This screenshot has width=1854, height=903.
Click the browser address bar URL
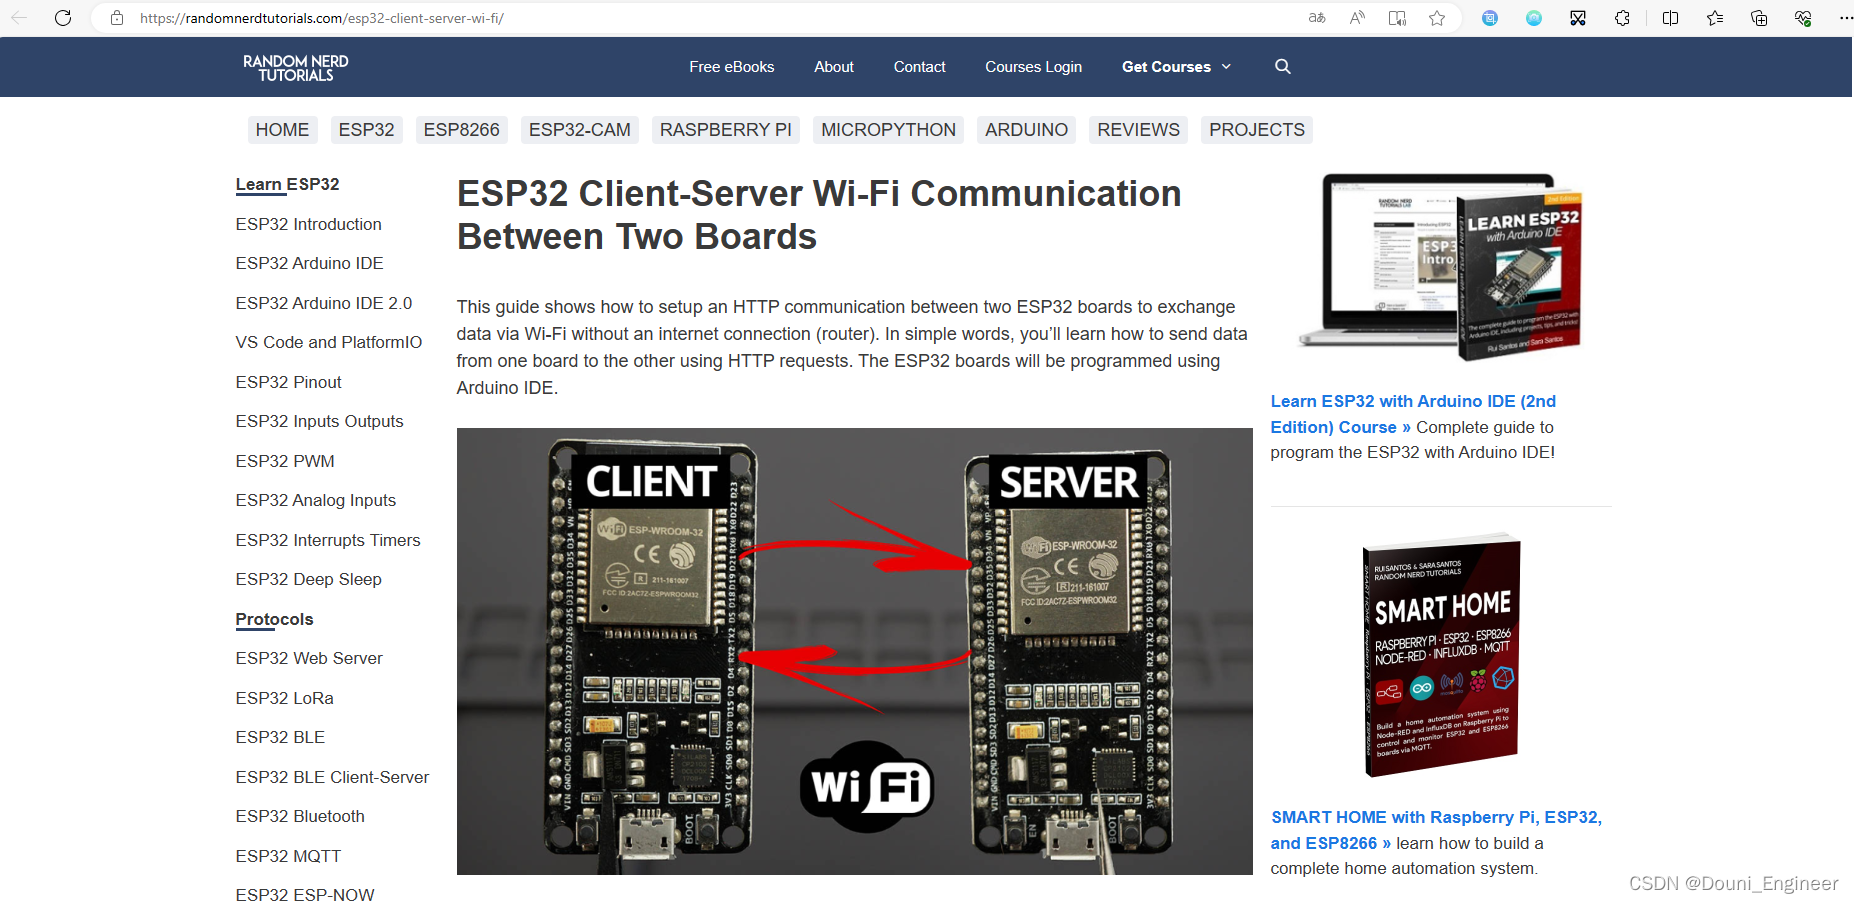[x=321, y=18]
